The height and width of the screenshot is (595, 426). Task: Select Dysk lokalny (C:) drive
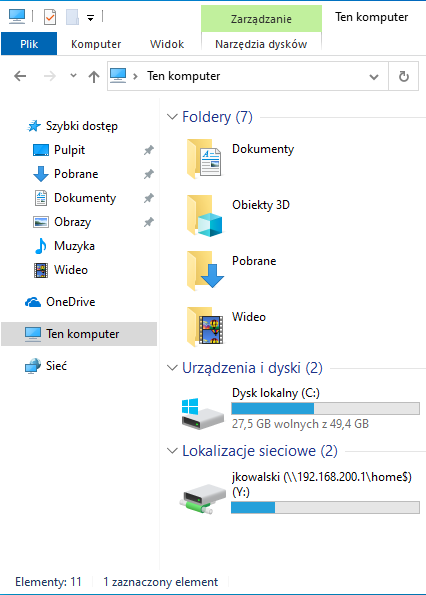(300, 412)
